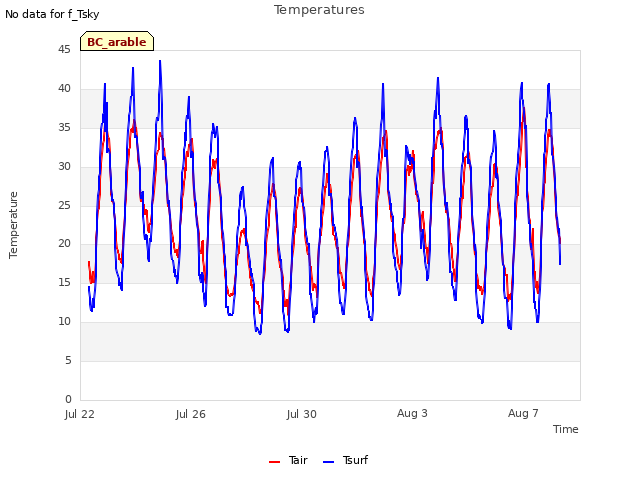Click the Jul 22 x-axis label

tap(80, 414)
